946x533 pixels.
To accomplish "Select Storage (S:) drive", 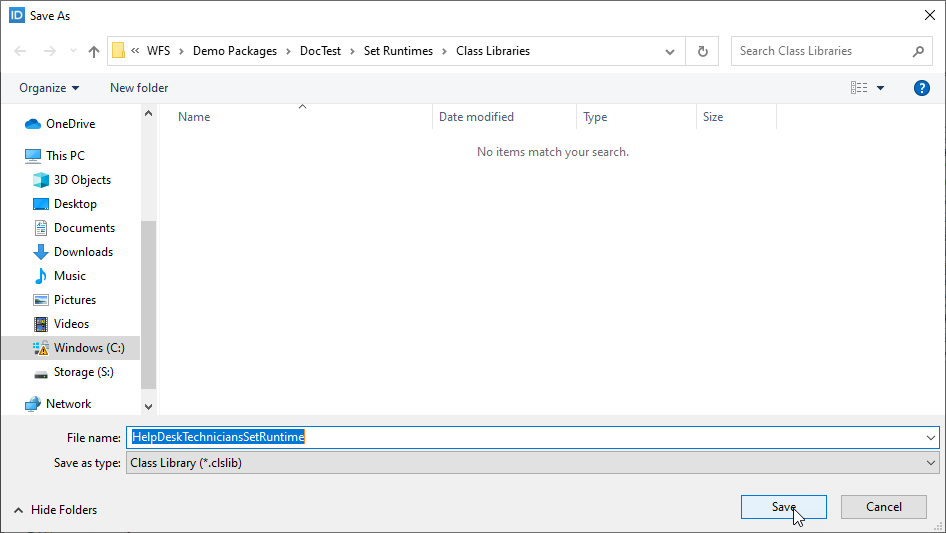I will coord(83,372).
